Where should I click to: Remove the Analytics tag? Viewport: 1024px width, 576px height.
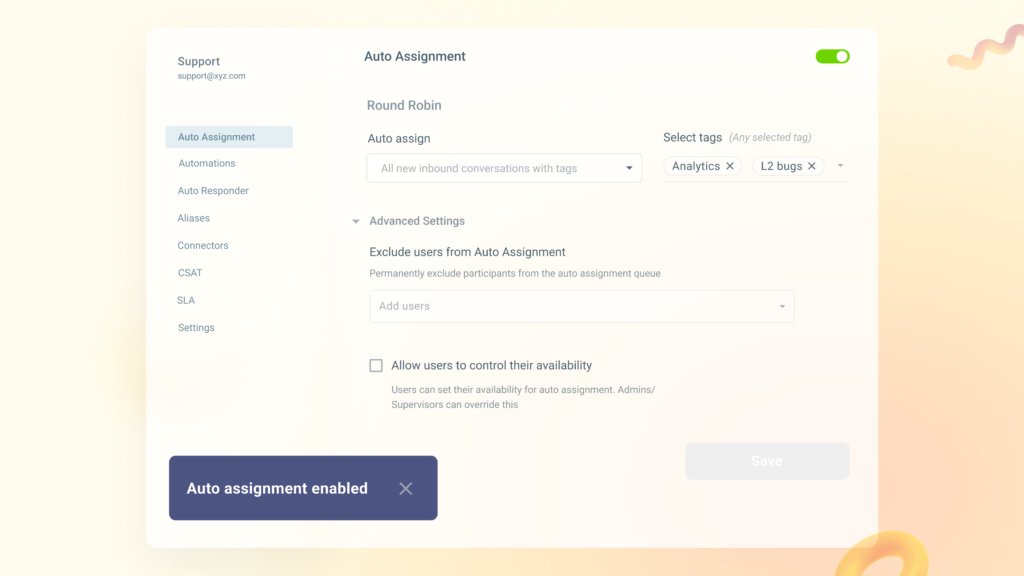(729, 166)
